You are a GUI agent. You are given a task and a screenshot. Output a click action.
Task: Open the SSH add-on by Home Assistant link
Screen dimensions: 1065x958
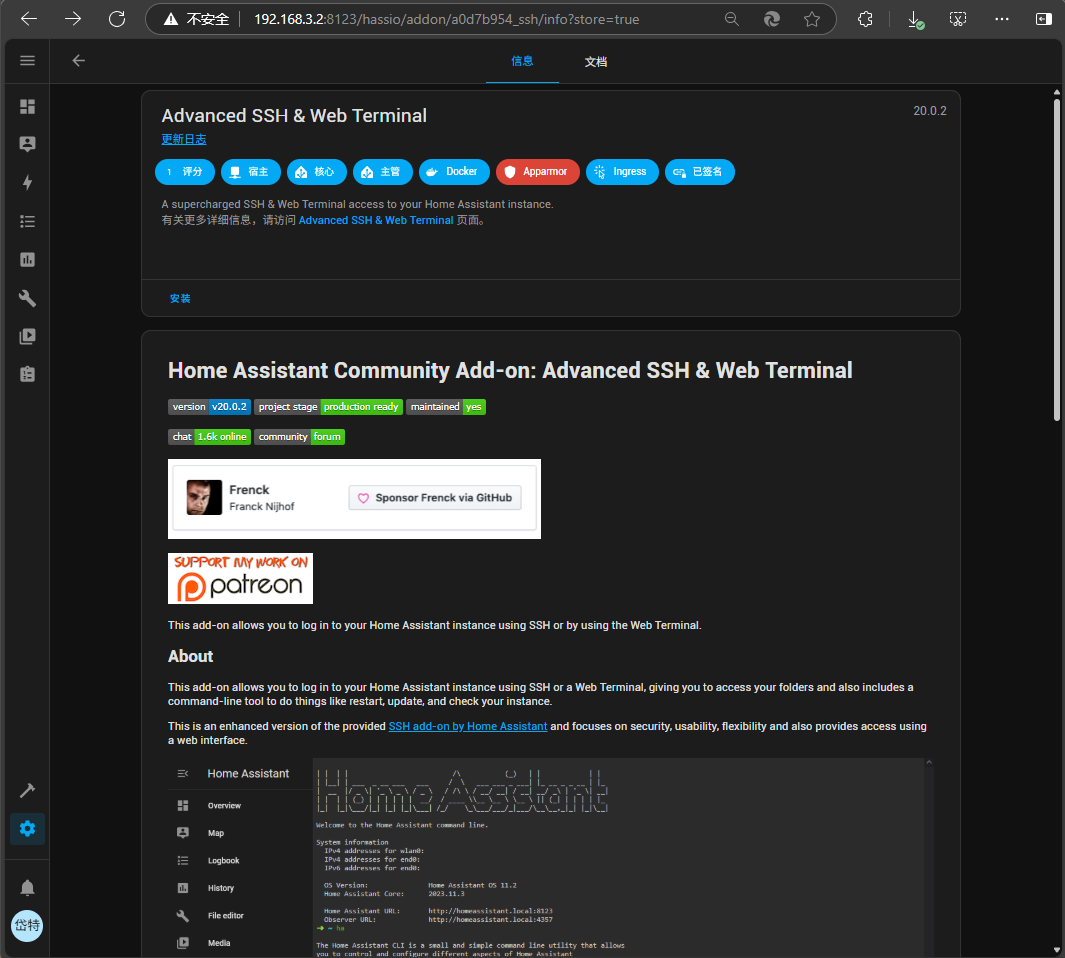[467, 726]
